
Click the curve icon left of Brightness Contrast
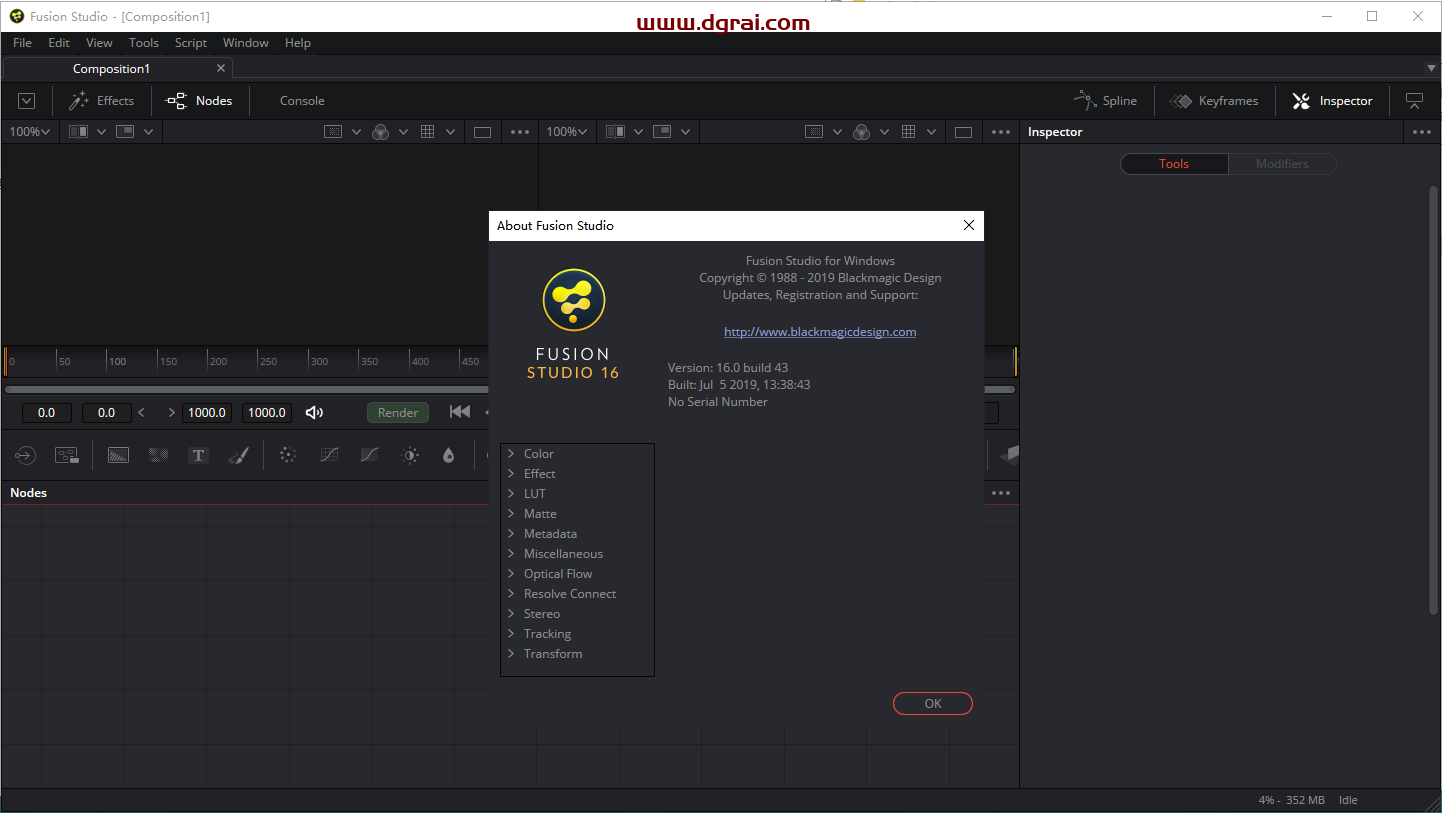point(369,455)
